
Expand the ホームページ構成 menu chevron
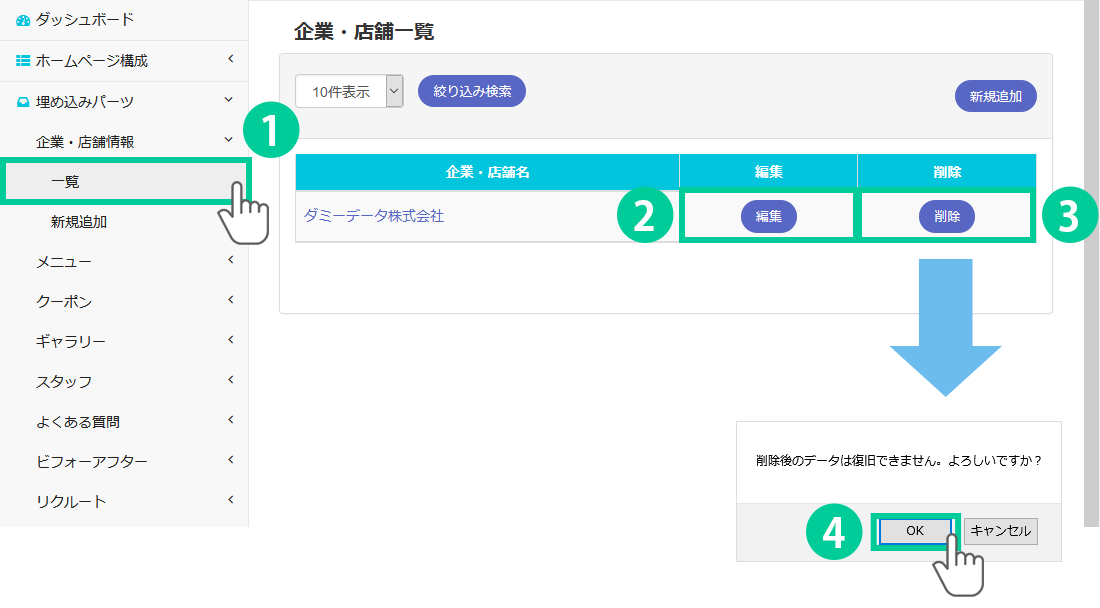[230, 60]
